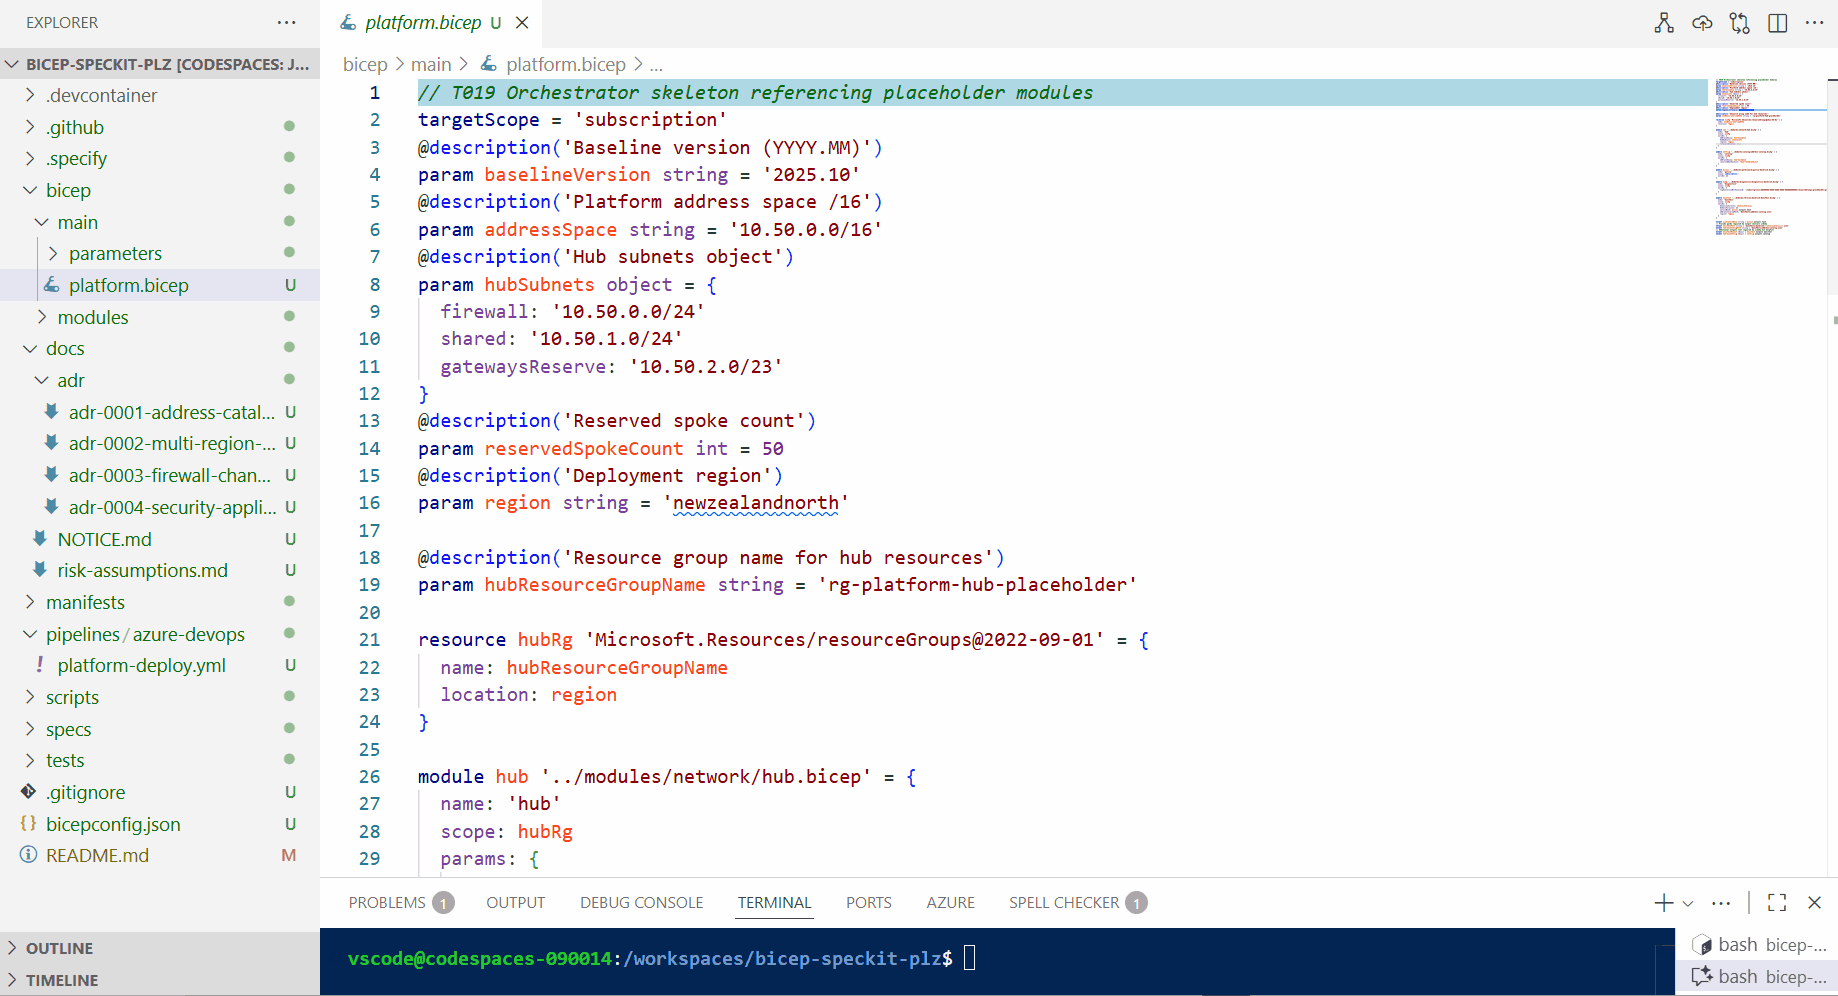Open editor More Actions ellipsis menu
Screen dimensions: 1838x996
(1815, 23)
